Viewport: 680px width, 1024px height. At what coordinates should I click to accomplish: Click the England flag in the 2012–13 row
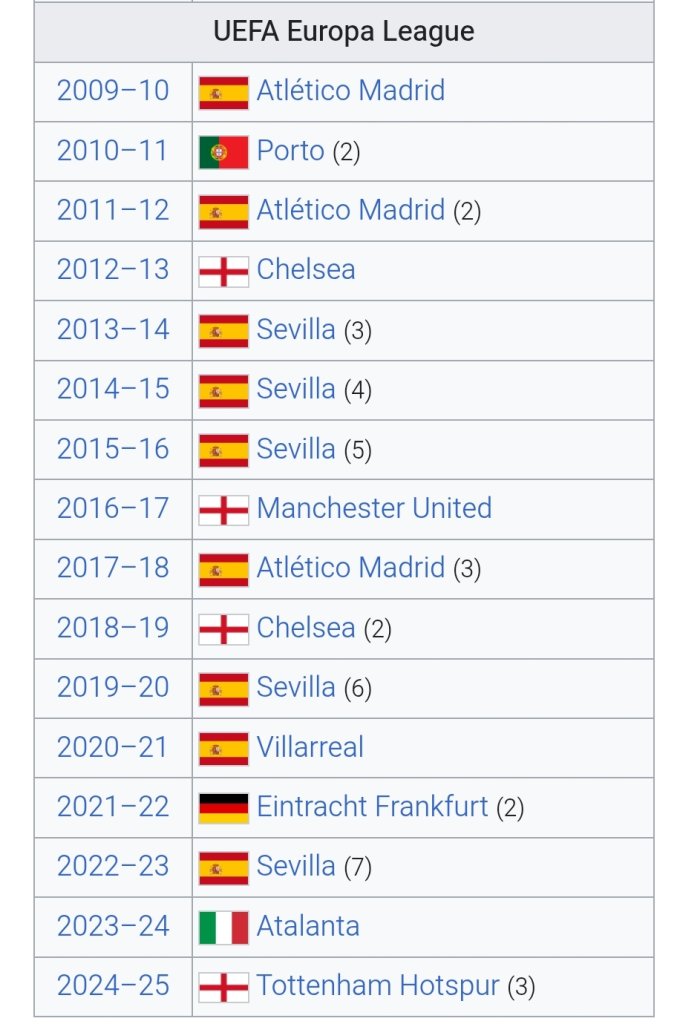coord(223,271)
